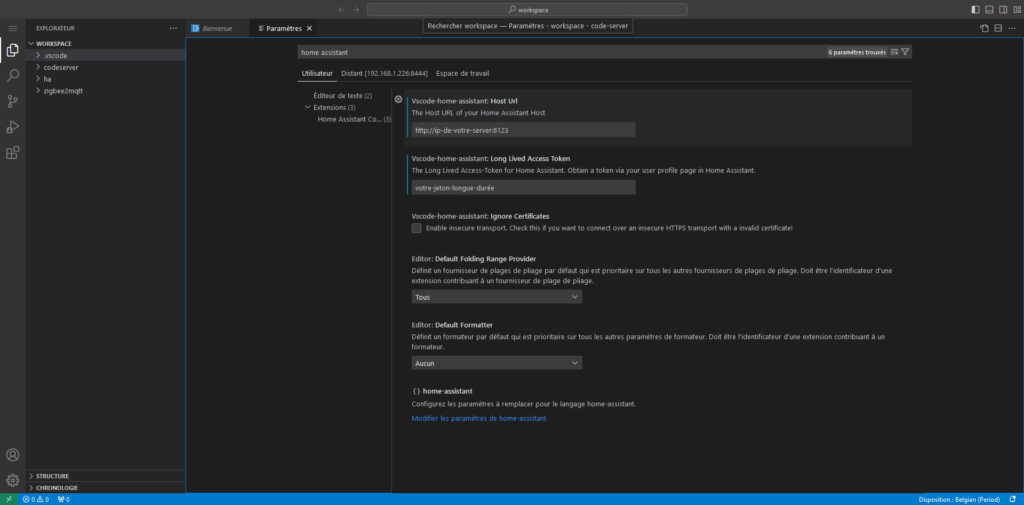Expand the .vscode folder
The width and height of the screenshot is (1024, 505).
tap(106, 56)
